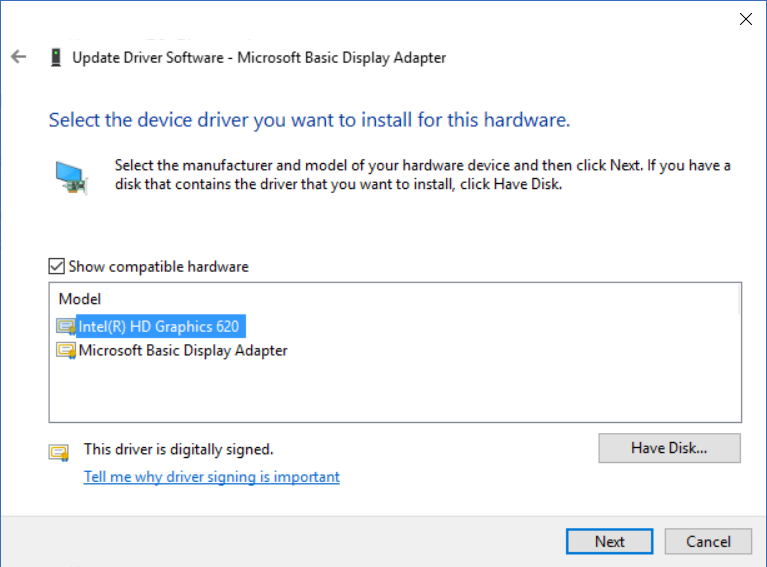Click the Microsoft Basic Display Adapter driver icon
767x567 pixels.
coord(66,350)
